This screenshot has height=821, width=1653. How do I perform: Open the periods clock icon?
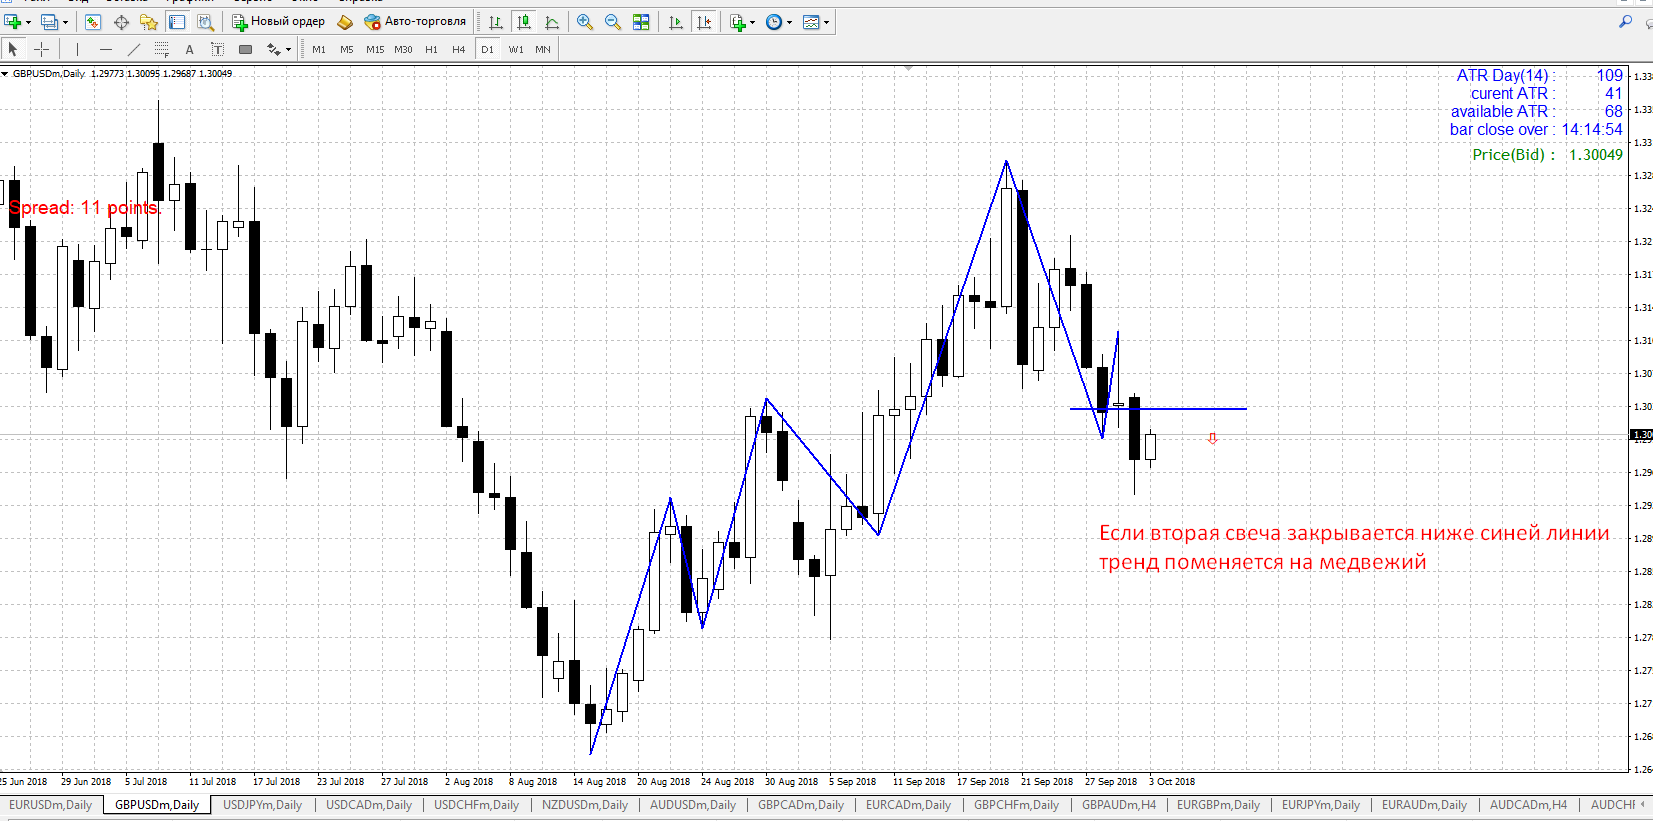(x=774, y=21)
